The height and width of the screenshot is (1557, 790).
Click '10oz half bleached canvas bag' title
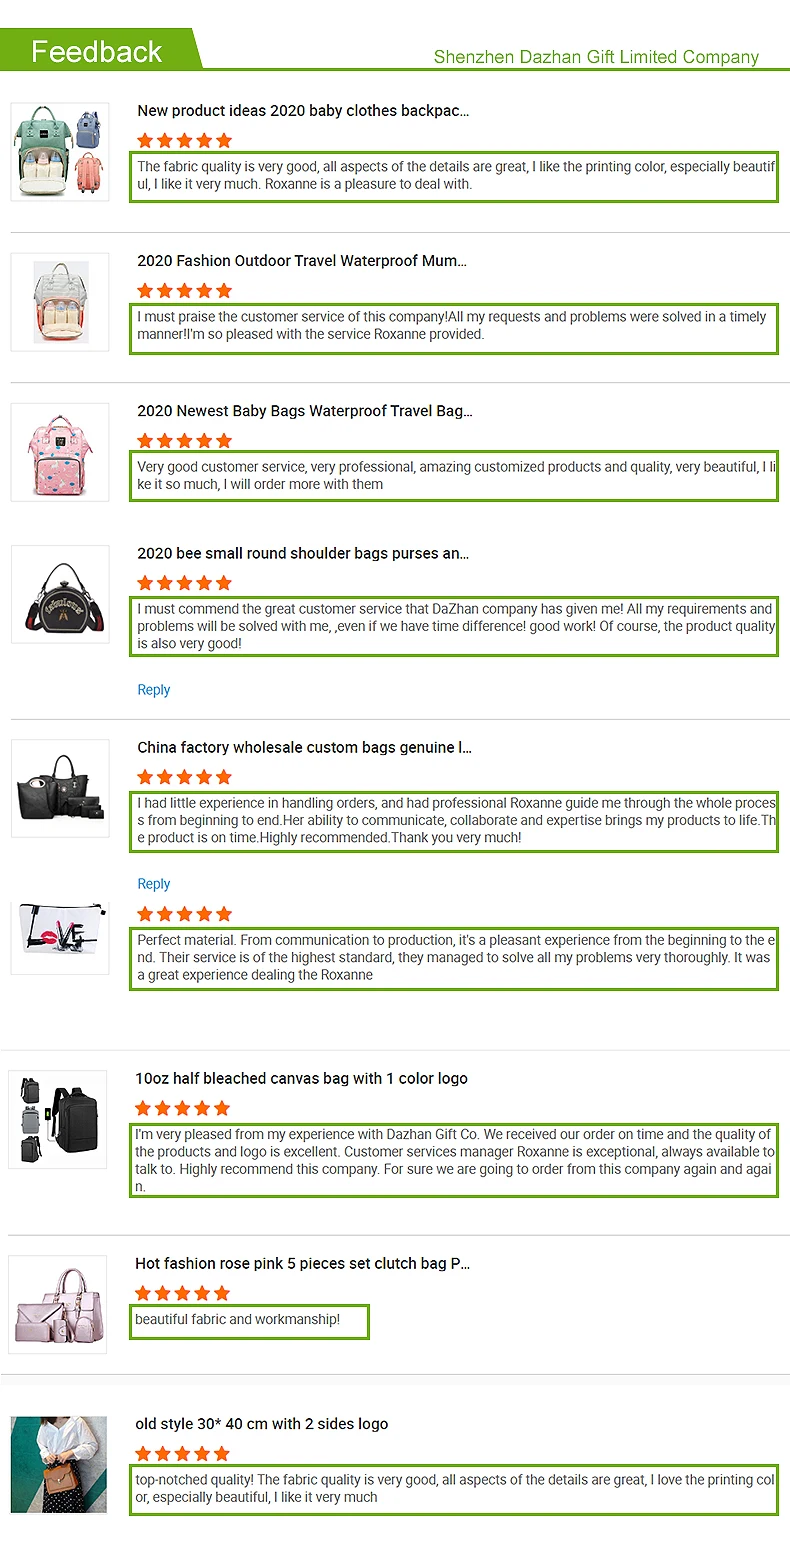pos(301,1078)
